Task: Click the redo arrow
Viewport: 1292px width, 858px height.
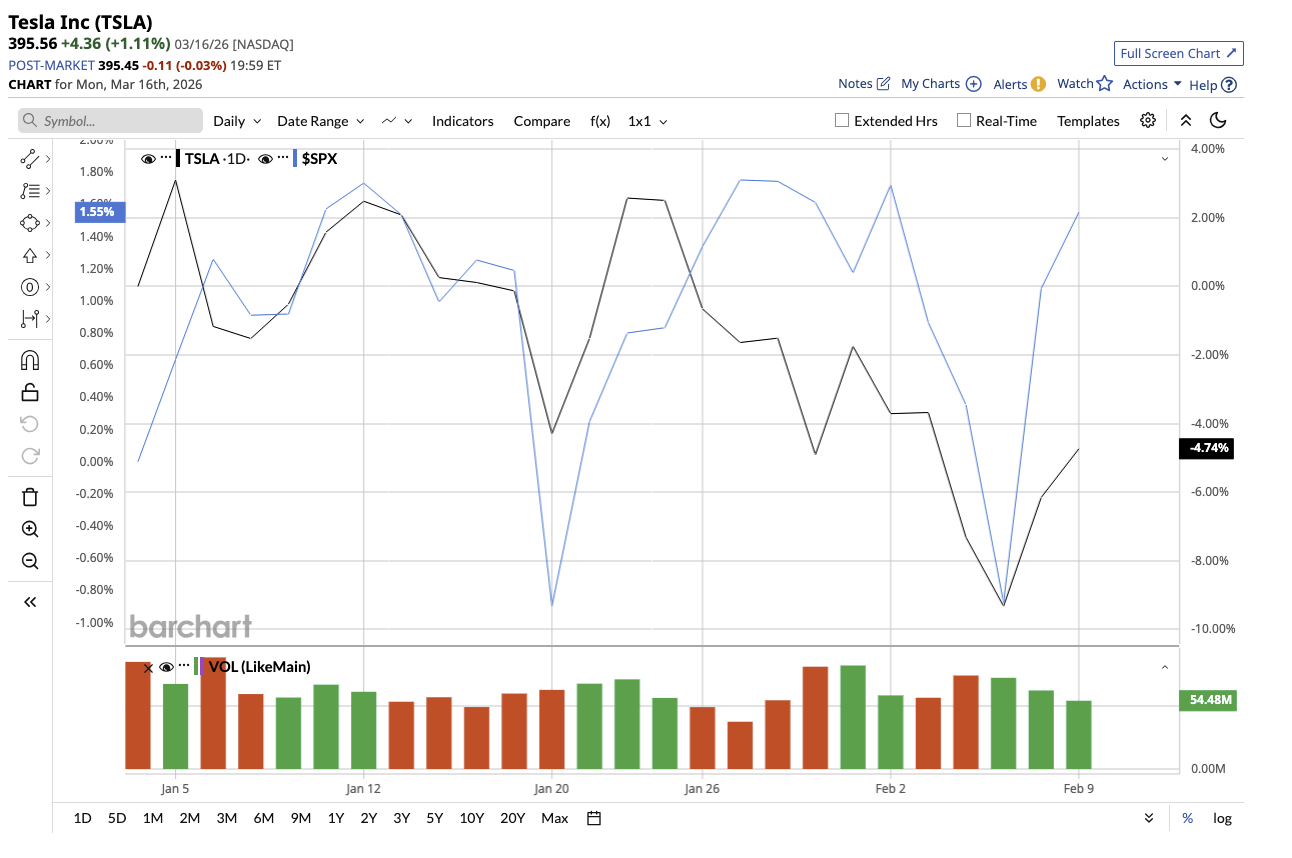Action: coord(30,456)
